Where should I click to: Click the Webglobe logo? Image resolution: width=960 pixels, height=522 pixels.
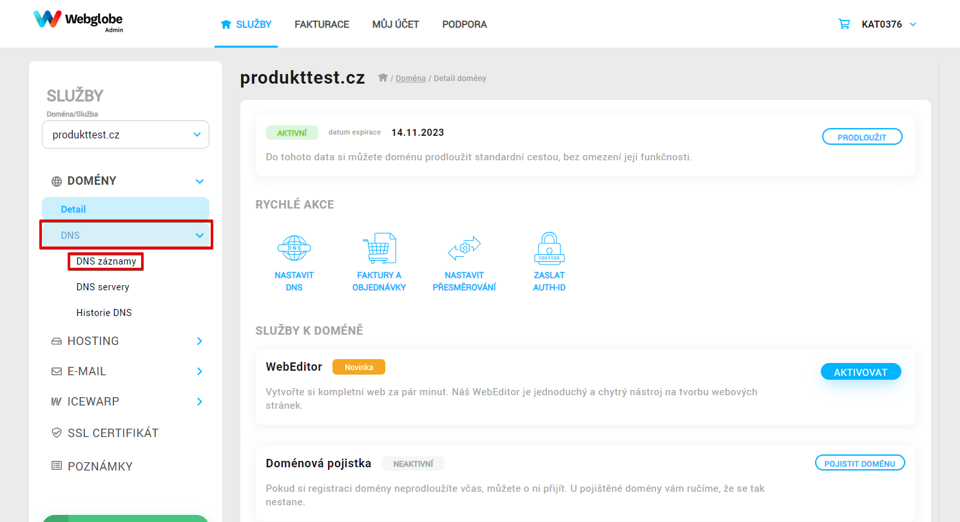(x=78, y=20)
